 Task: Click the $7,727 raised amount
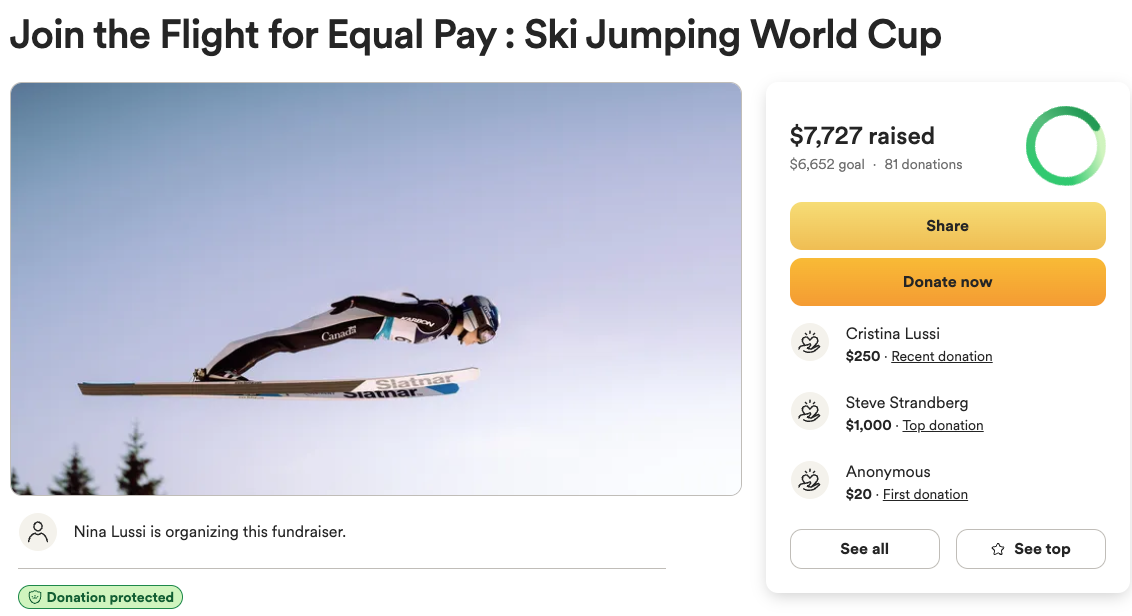(x=862, y=136)
